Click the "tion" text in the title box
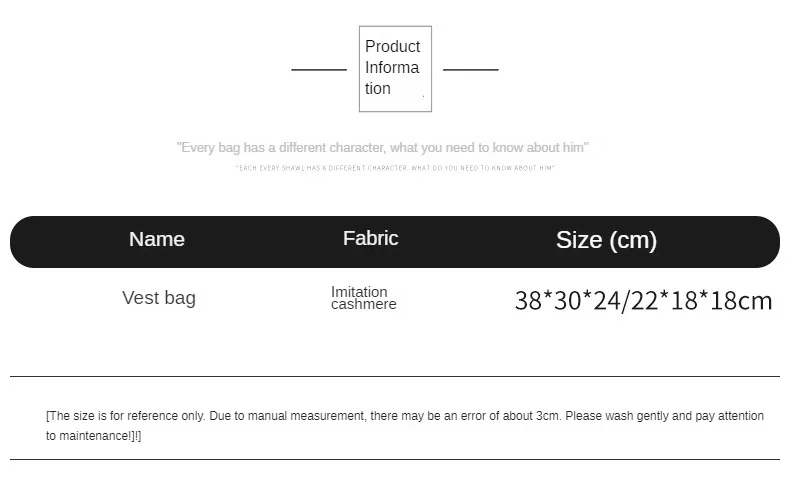Screen dimensions: 790x480 click(x=378, y=89)
